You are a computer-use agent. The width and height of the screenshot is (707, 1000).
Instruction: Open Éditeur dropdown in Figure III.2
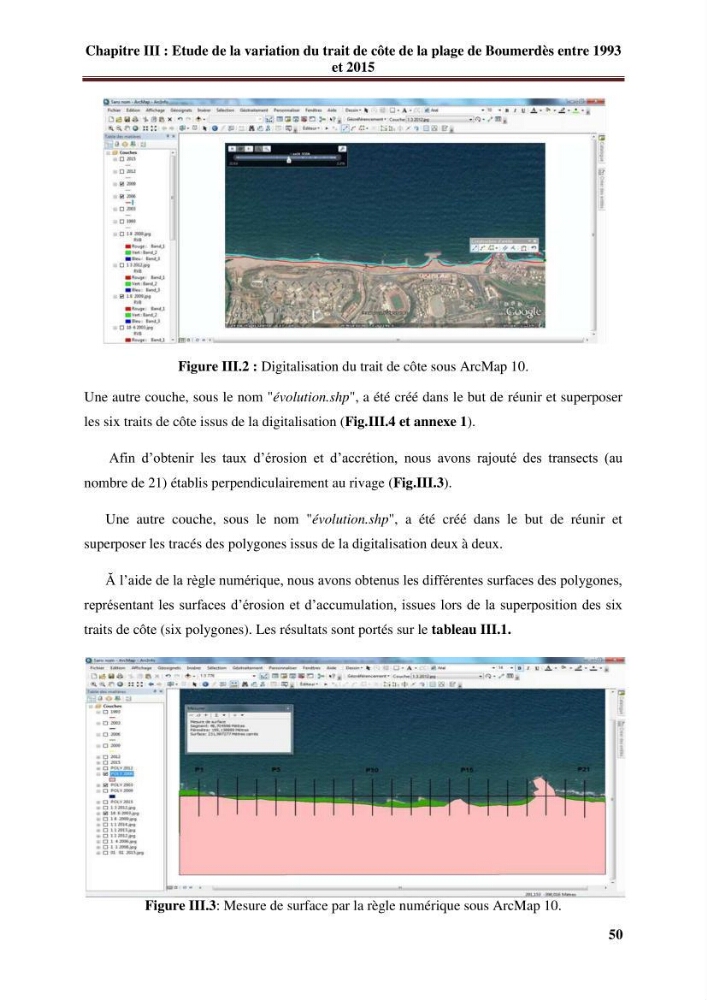click(310, 129)
